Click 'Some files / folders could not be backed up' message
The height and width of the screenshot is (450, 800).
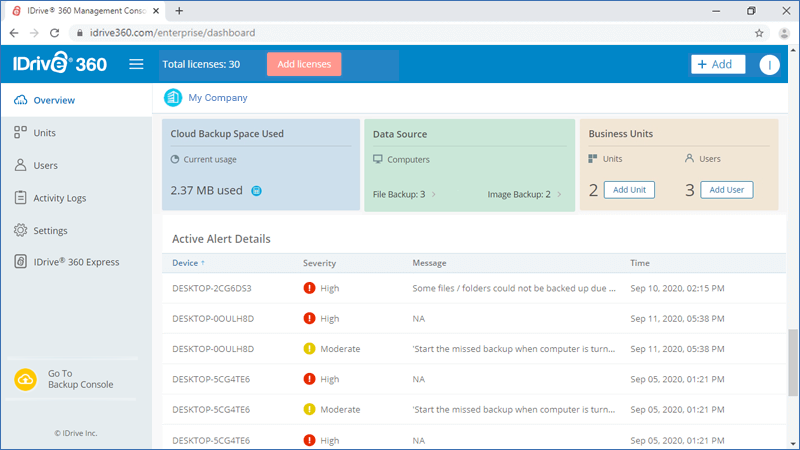click(x=514, y=288)
